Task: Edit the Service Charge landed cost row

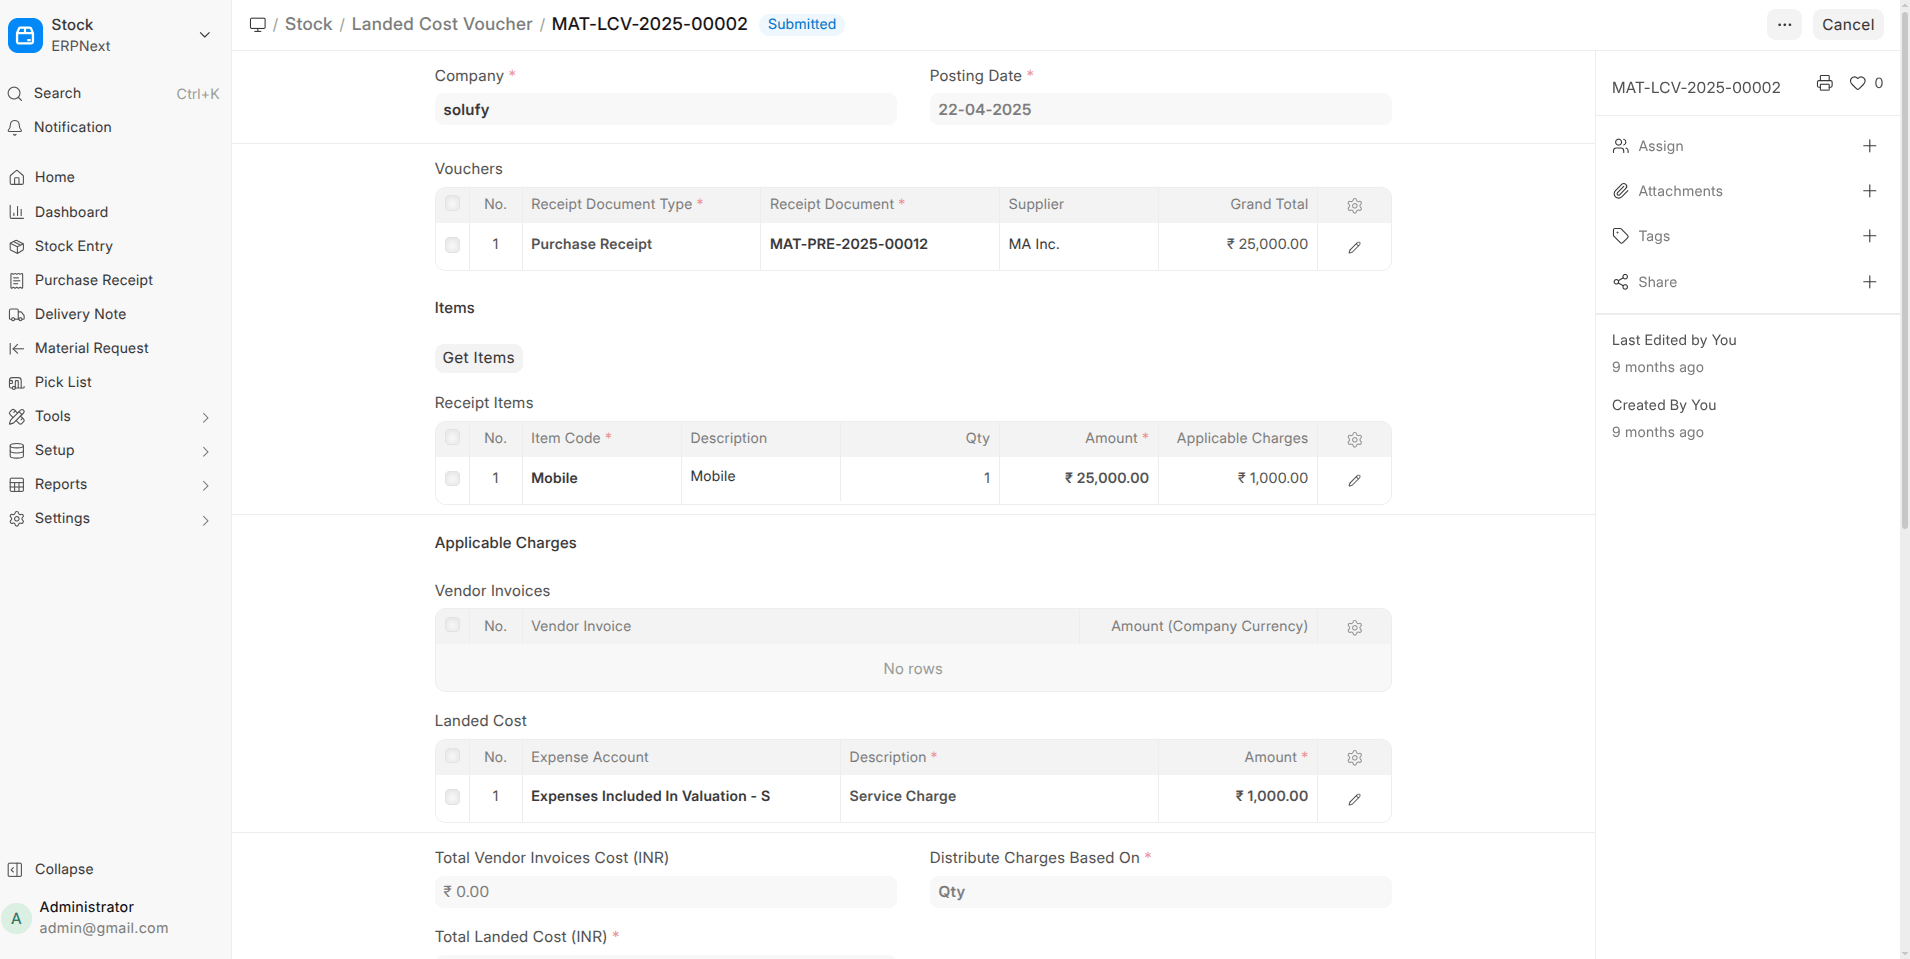Action: pos(1354,799)
